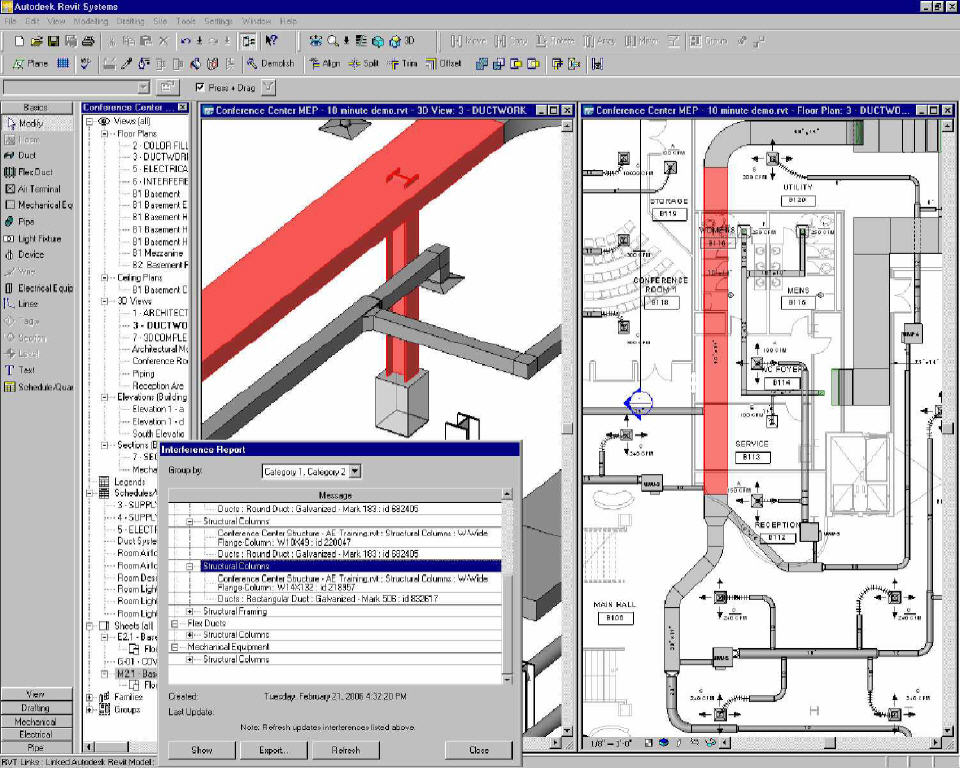The image size is (960, 769).
Task: Select the Modify arrow tool
Action: click(x=37, y=123)
